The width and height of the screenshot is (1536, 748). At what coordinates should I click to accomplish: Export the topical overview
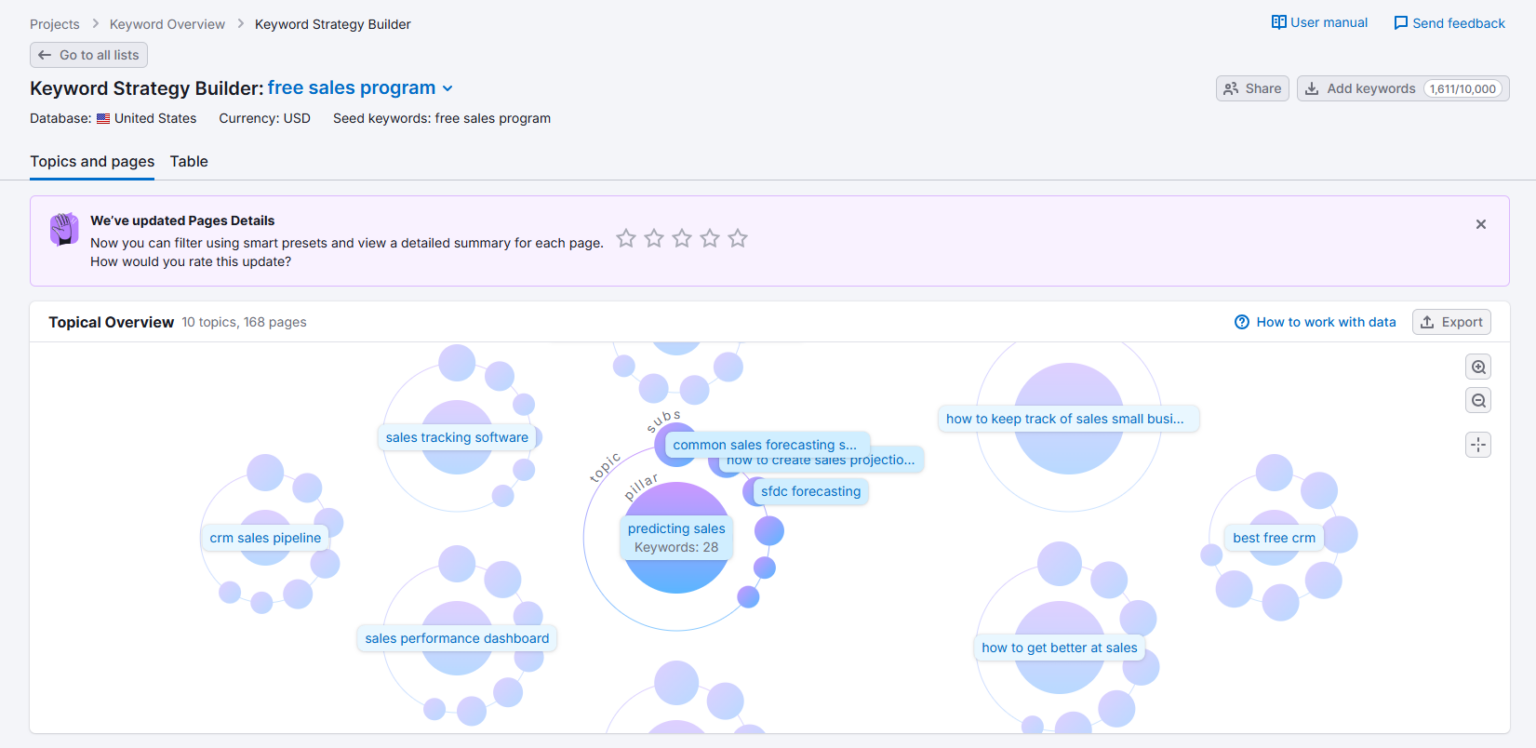(1451, 322)
